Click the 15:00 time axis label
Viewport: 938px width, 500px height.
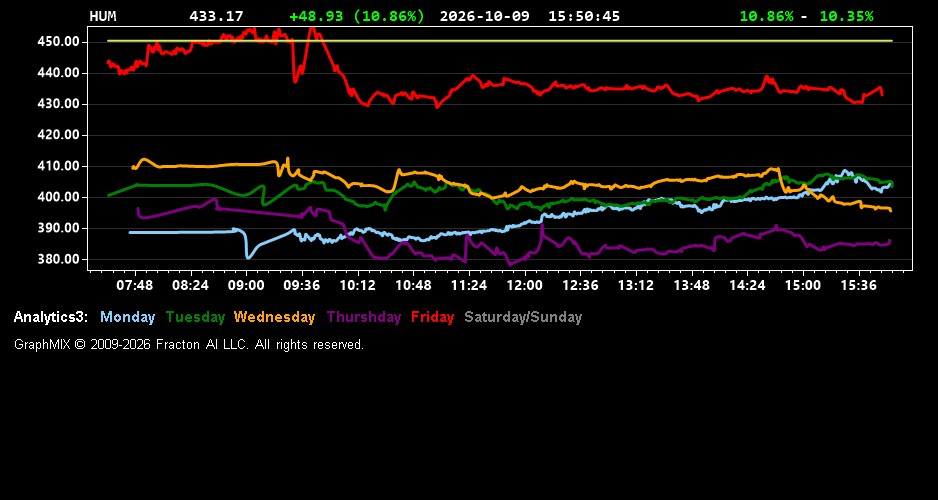803,285
